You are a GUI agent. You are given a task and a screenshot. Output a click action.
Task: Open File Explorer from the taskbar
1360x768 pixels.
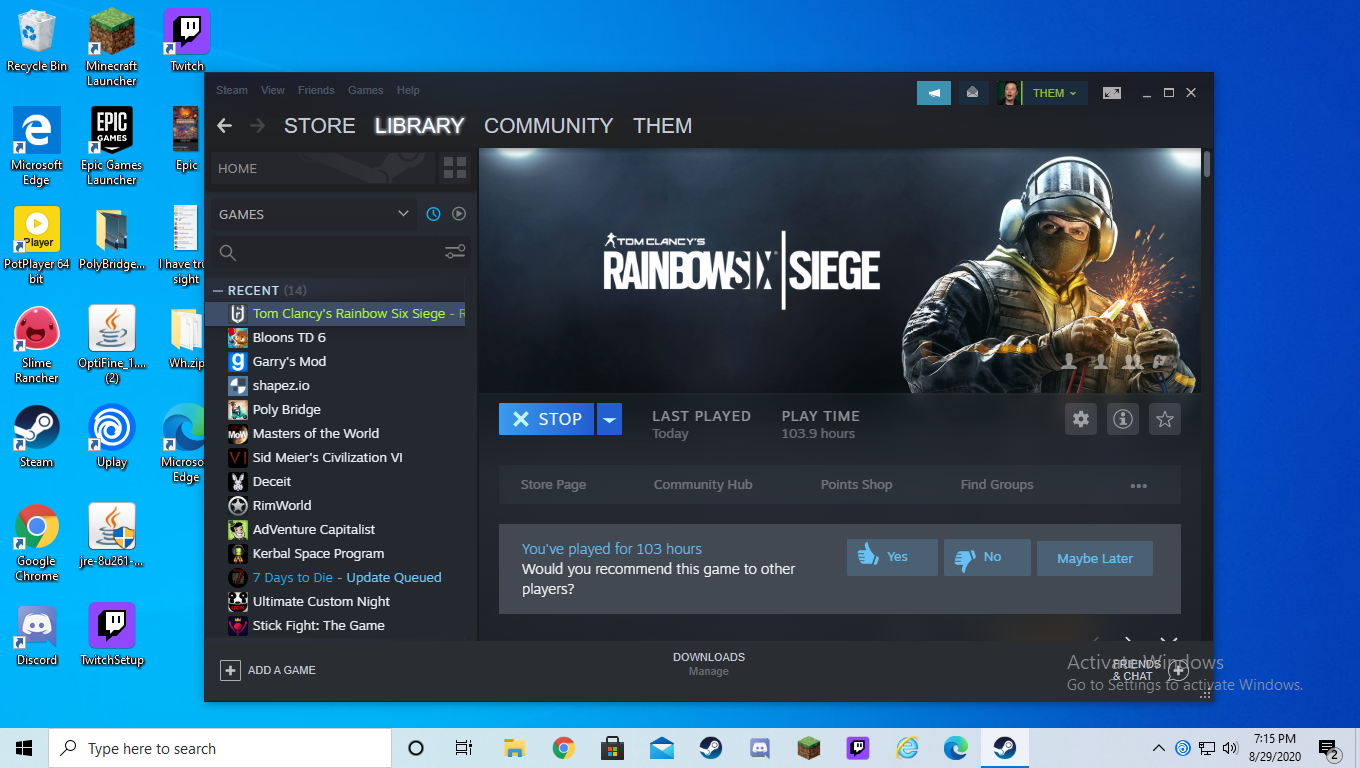[x=514, y=748]
